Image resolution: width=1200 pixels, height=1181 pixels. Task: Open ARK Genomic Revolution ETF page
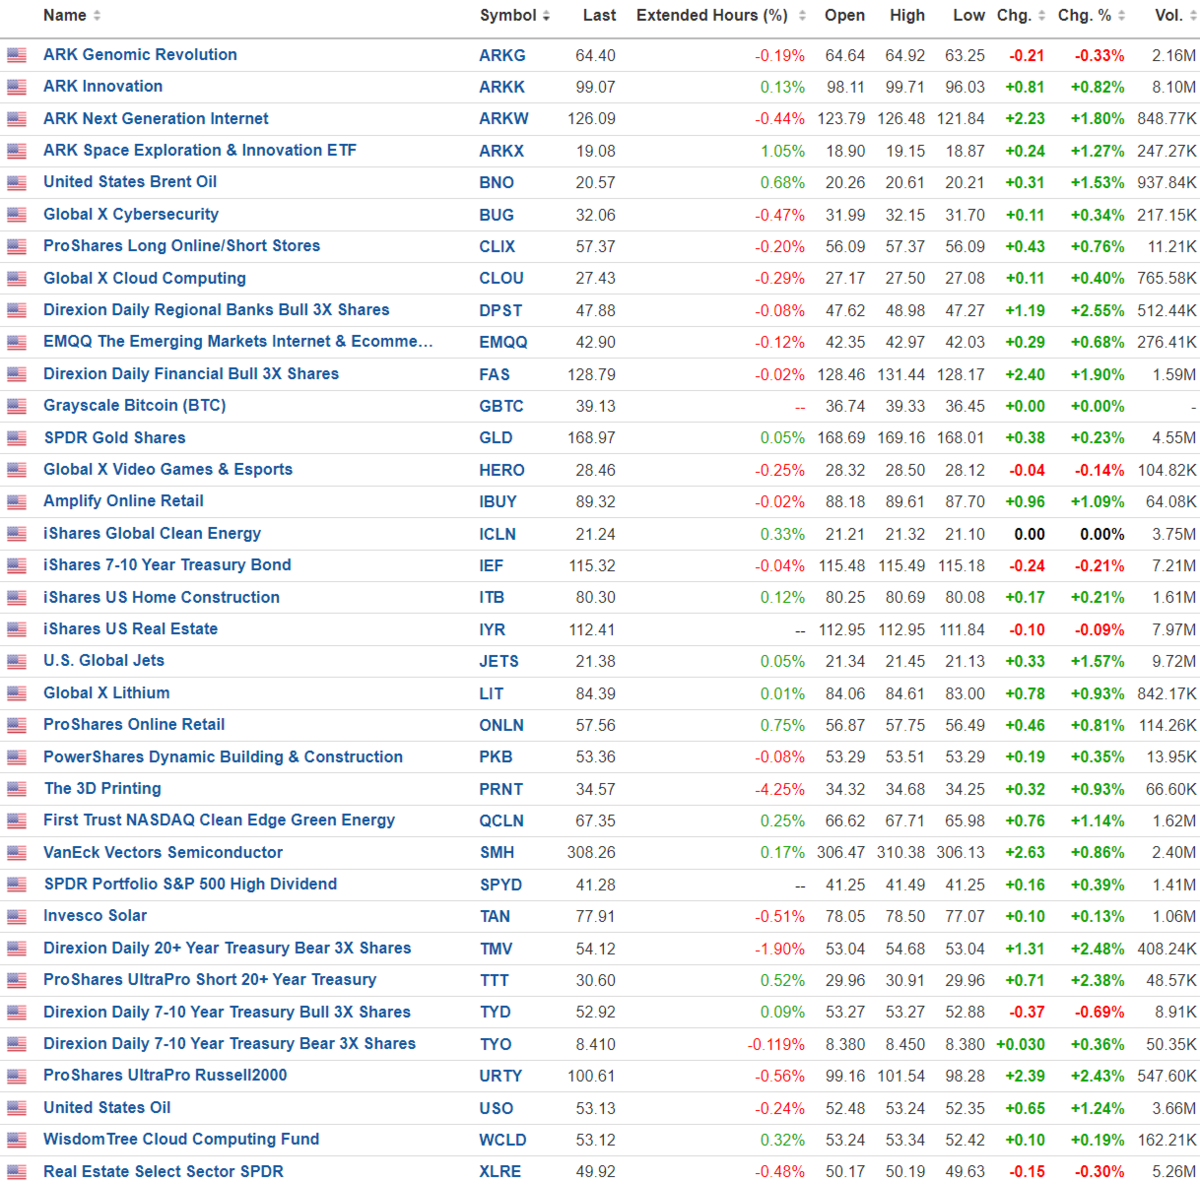(x=140, y=55)
